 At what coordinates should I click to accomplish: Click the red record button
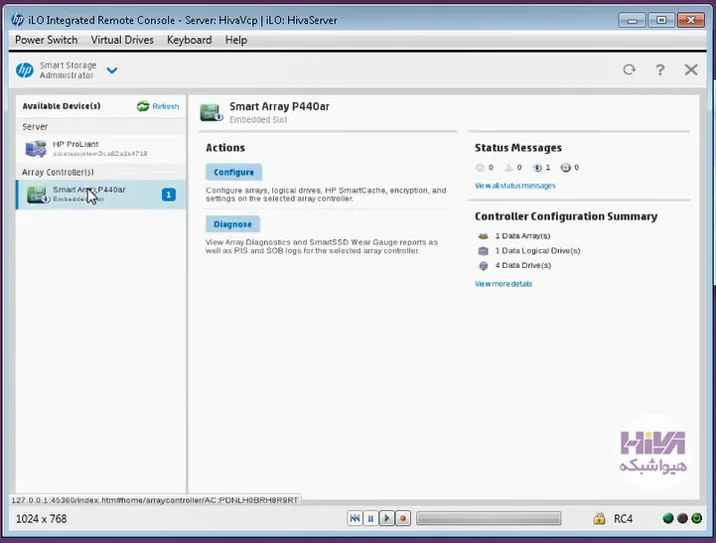[x=403, y=518]
